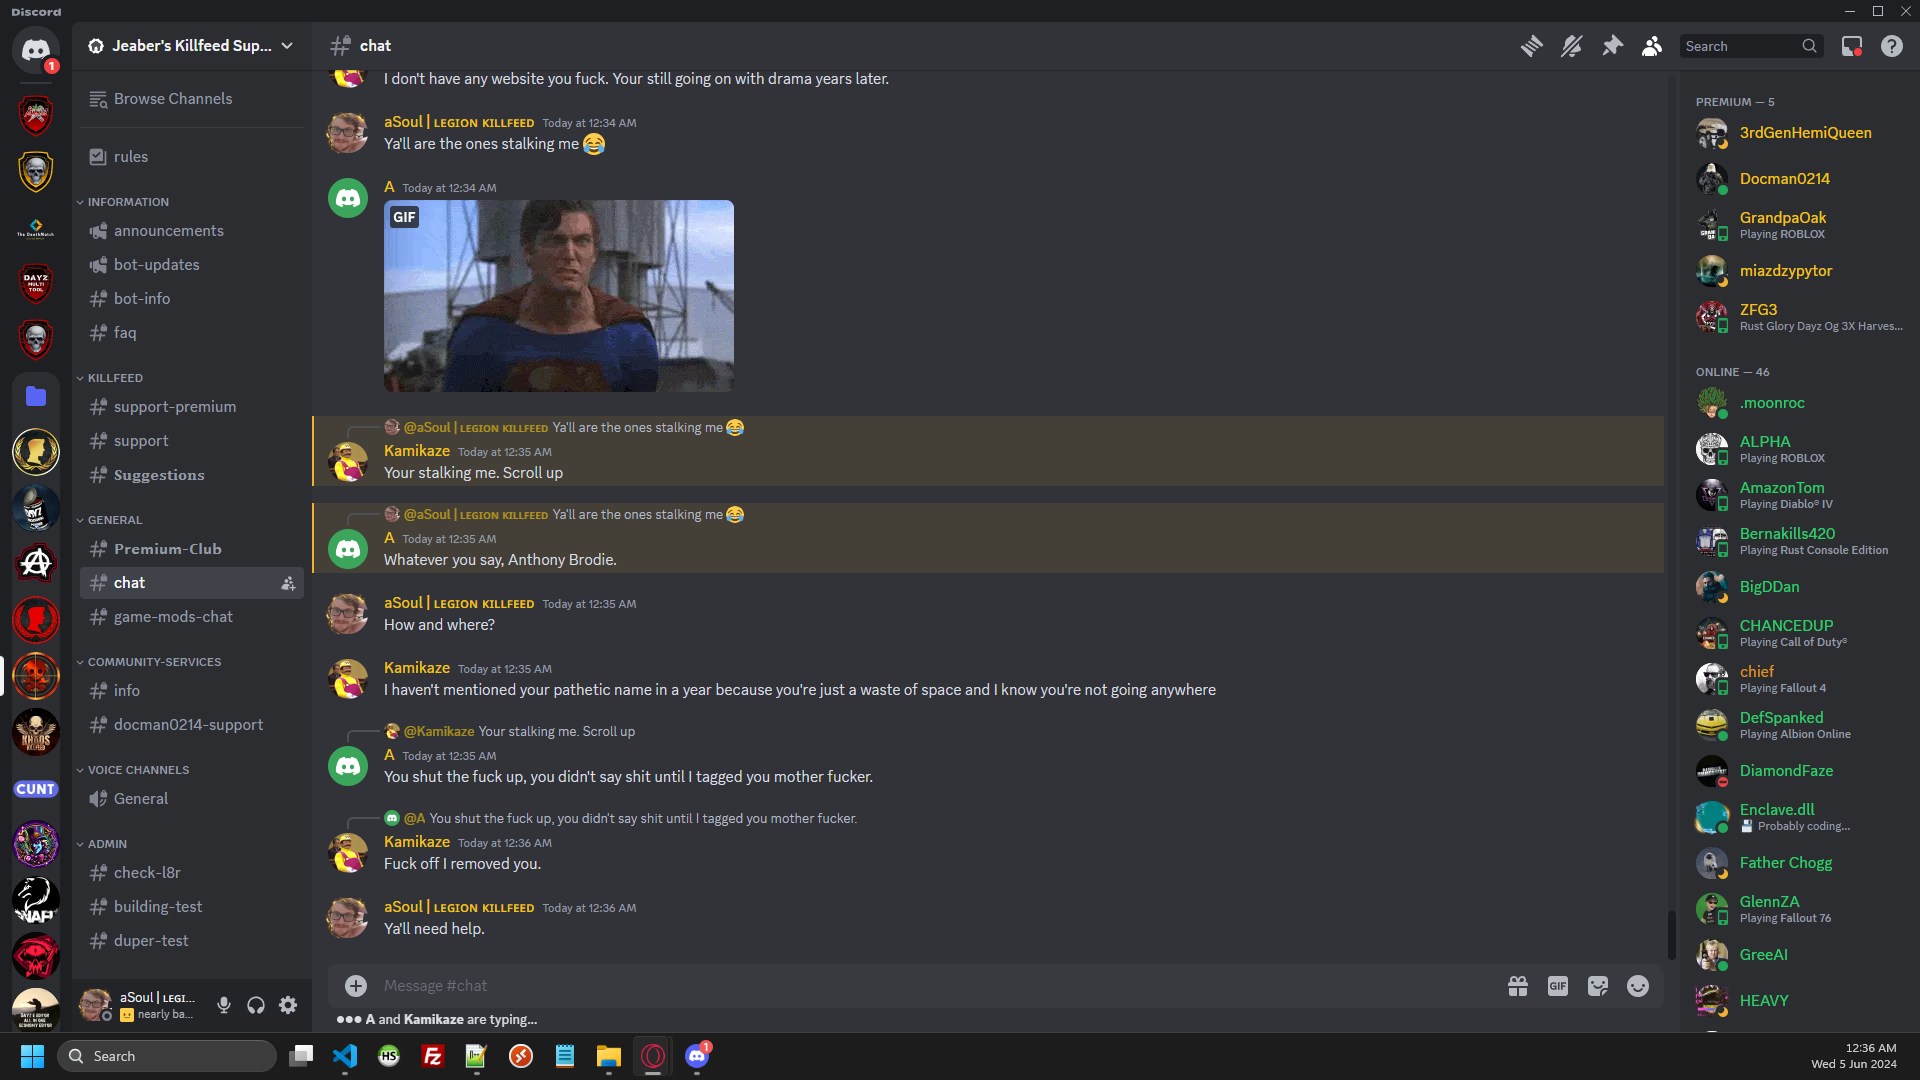Expand Jeaber's Killfeed server dropdown menu
Viewport: 1920px width, 1080px height.
click(x=287, y=46)
